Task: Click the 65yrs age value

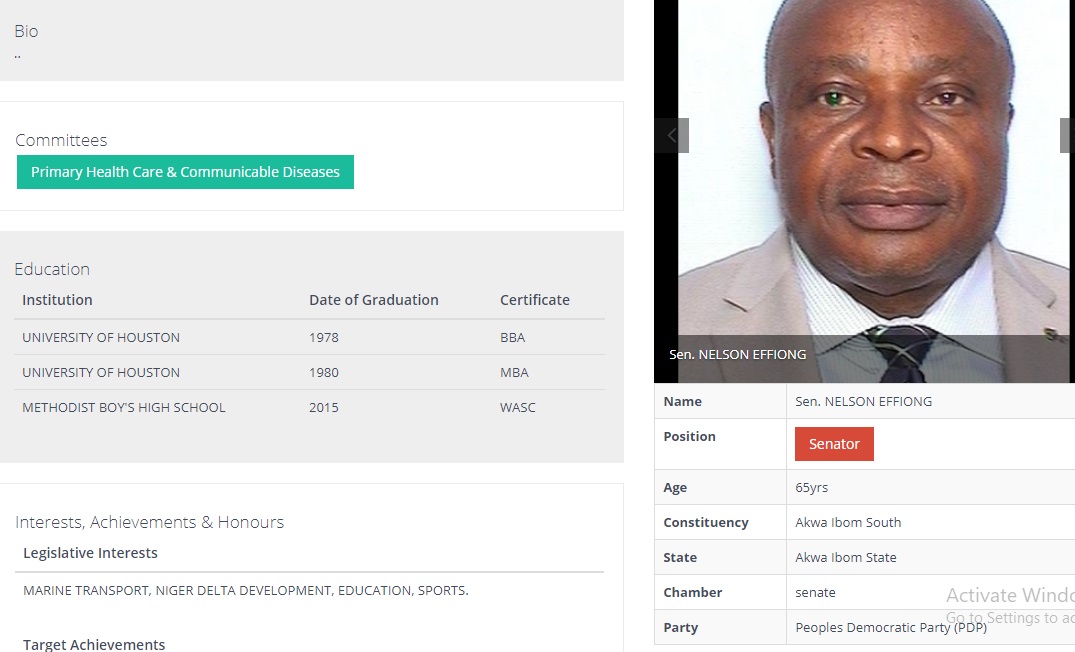Action: coord(811,487)
